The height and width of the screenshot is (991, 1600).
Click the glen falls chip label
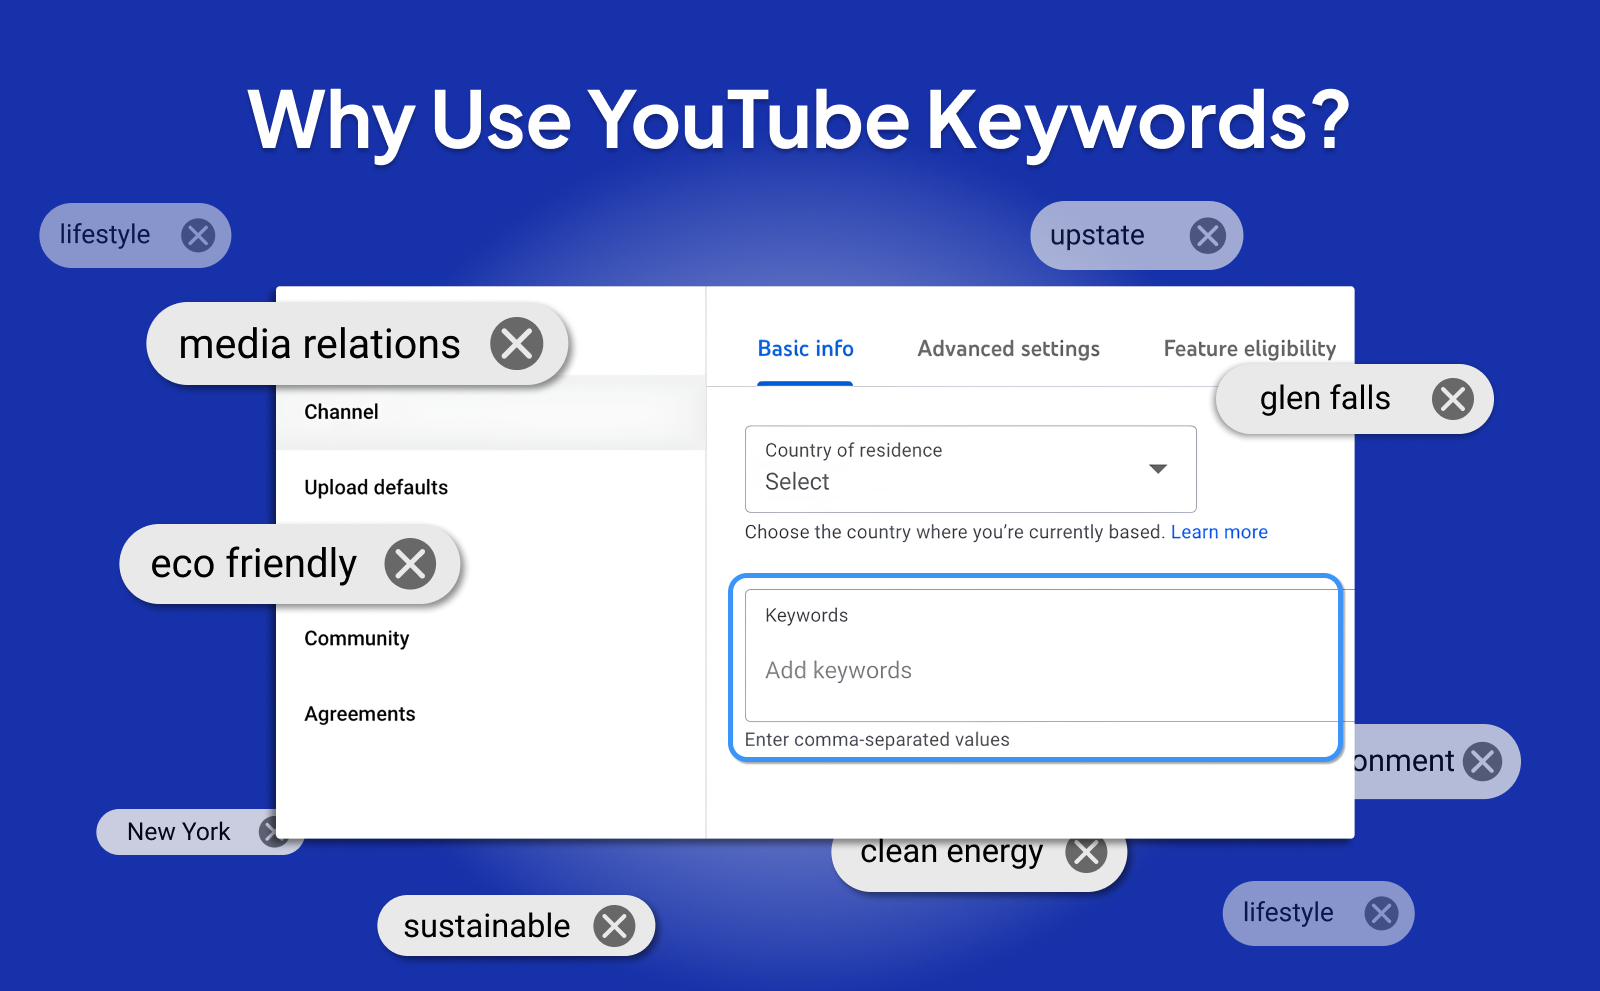coord(1325,399)
